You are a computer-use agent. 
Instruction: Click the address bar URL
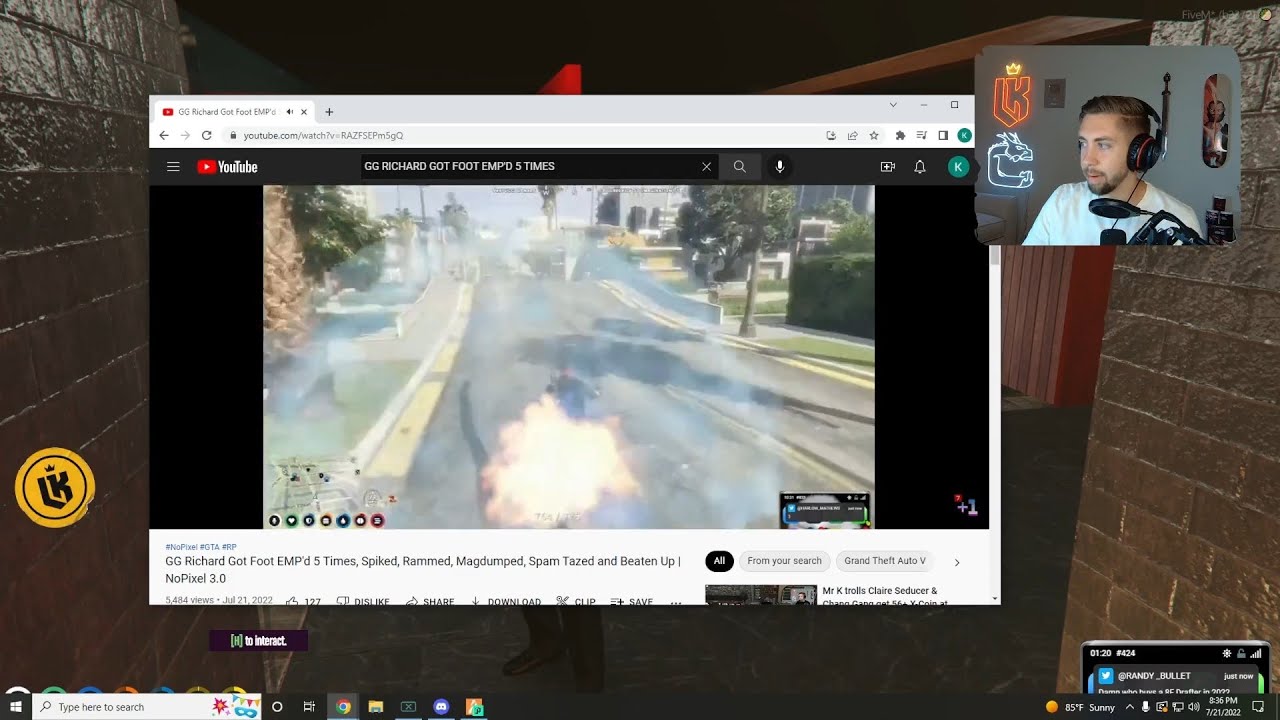(323, 135)
